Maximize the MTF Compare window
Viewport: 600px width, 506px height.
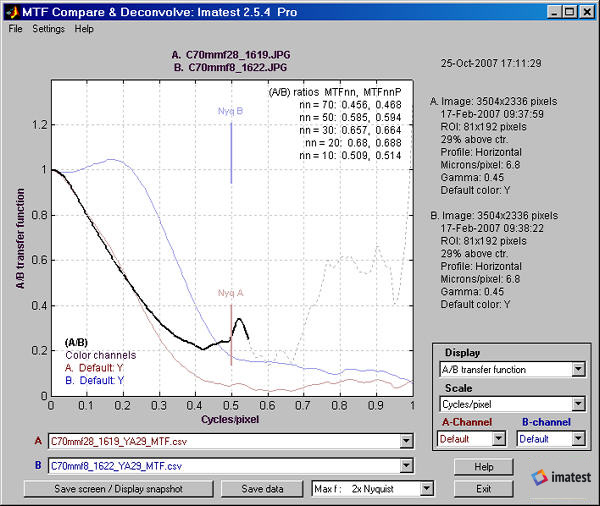coord(570,12)
